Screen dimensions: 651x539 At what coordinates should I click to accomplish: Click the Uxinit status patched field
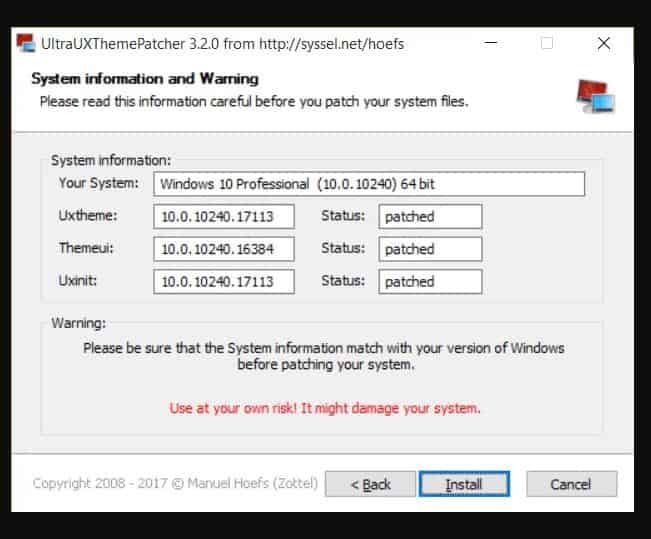(430, 282)
